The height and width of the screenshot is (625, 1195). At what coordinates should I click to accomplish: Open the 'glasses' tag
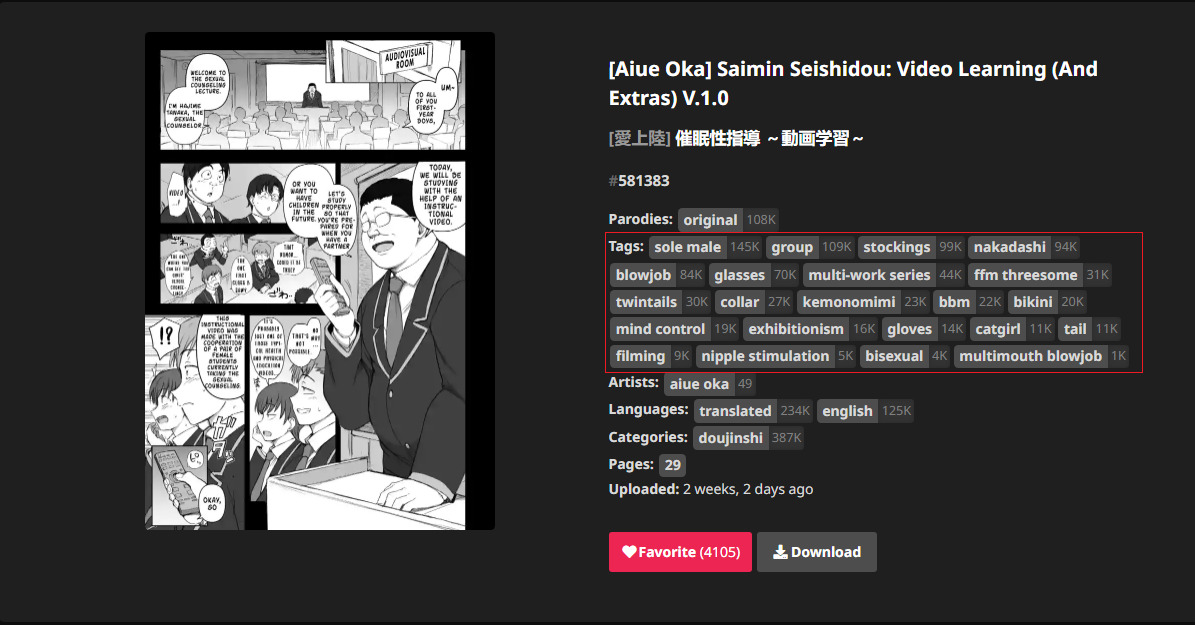click(x=754, y=274)
